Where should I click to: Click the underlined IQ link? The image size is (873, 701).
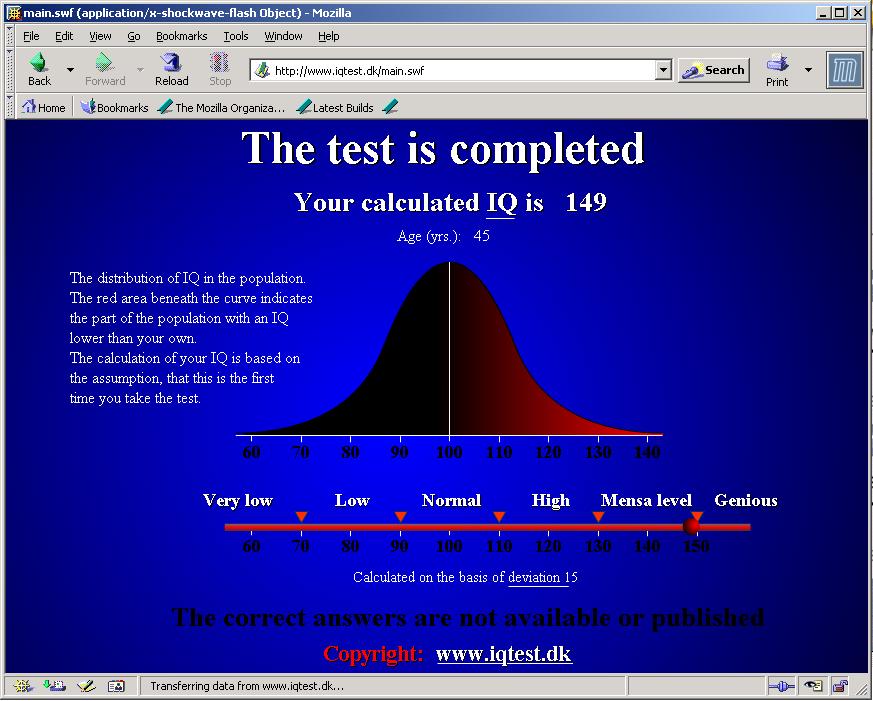click(501, 203)
